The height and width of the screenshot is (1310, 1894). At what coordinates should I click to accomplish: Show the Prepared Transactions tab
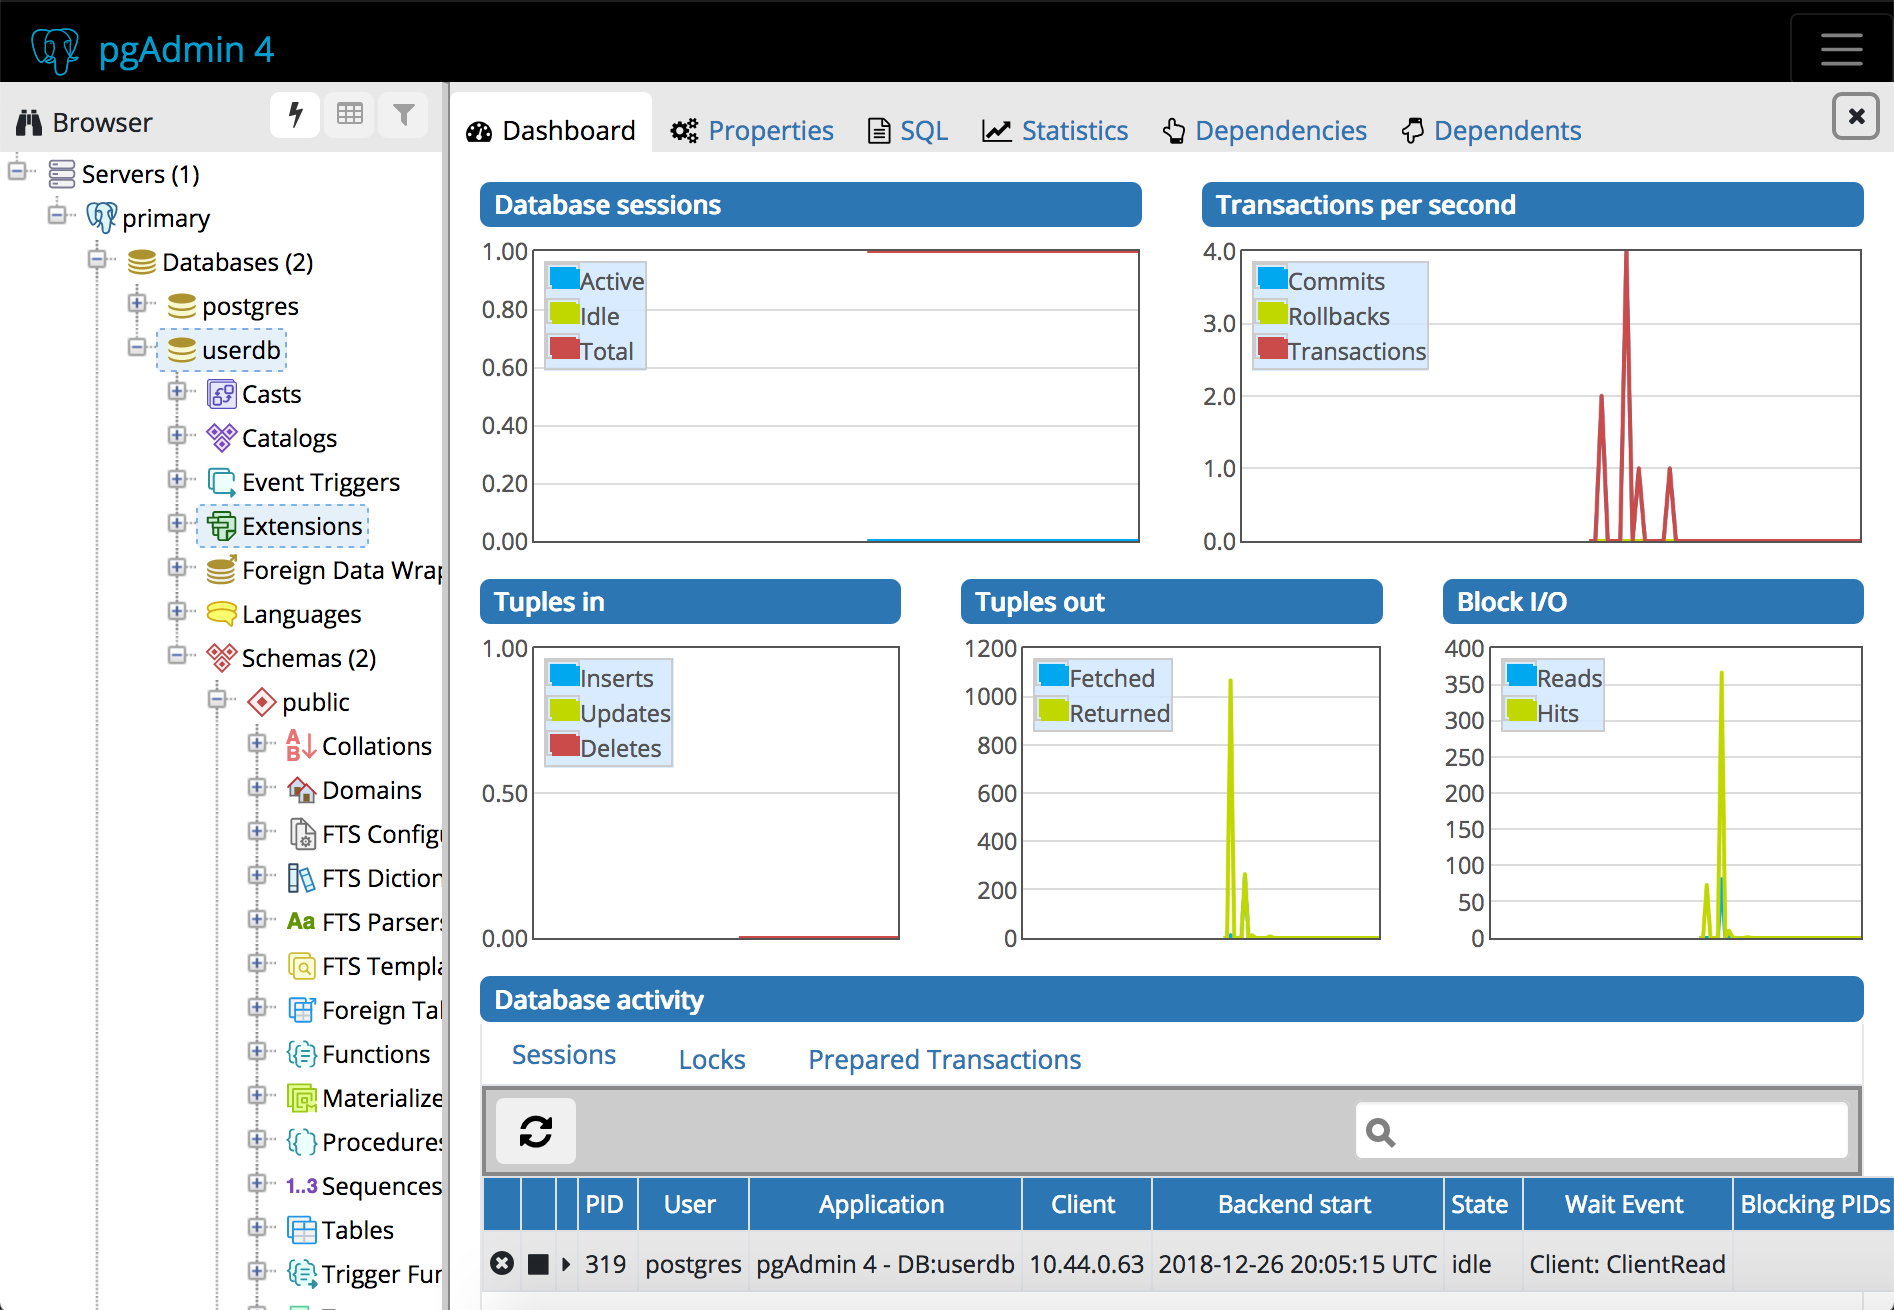(944, 1059)
